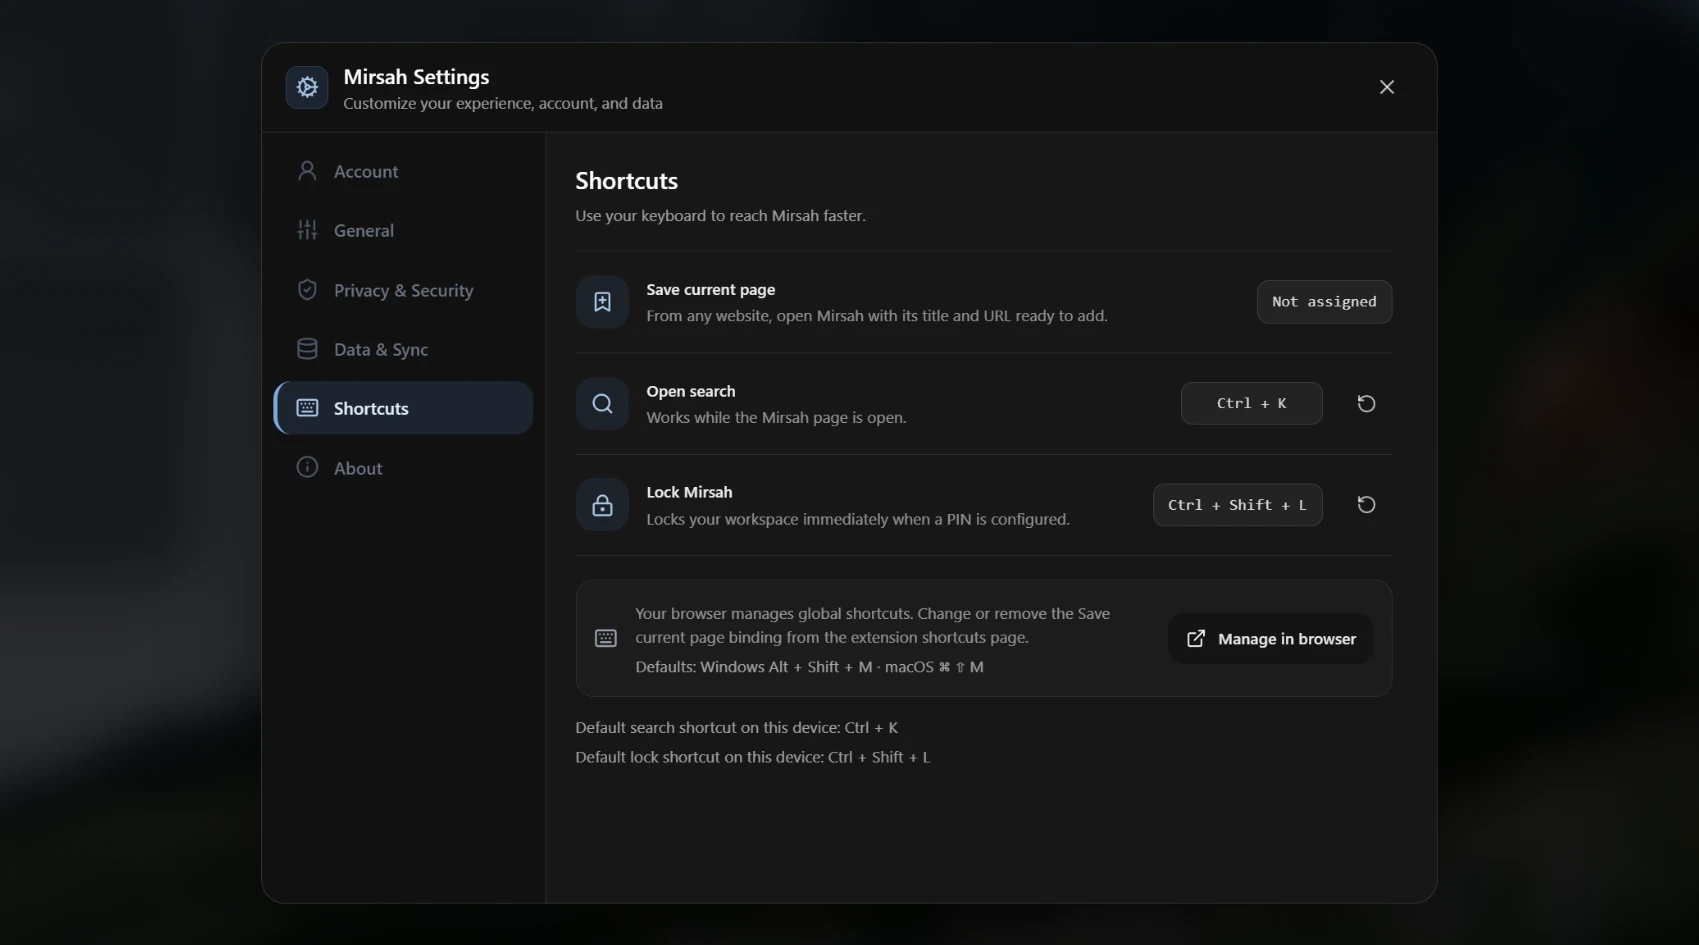The width and height of the screenshot is (1699, 945).
Task: Click the About info icon
Action: (307, 467)
